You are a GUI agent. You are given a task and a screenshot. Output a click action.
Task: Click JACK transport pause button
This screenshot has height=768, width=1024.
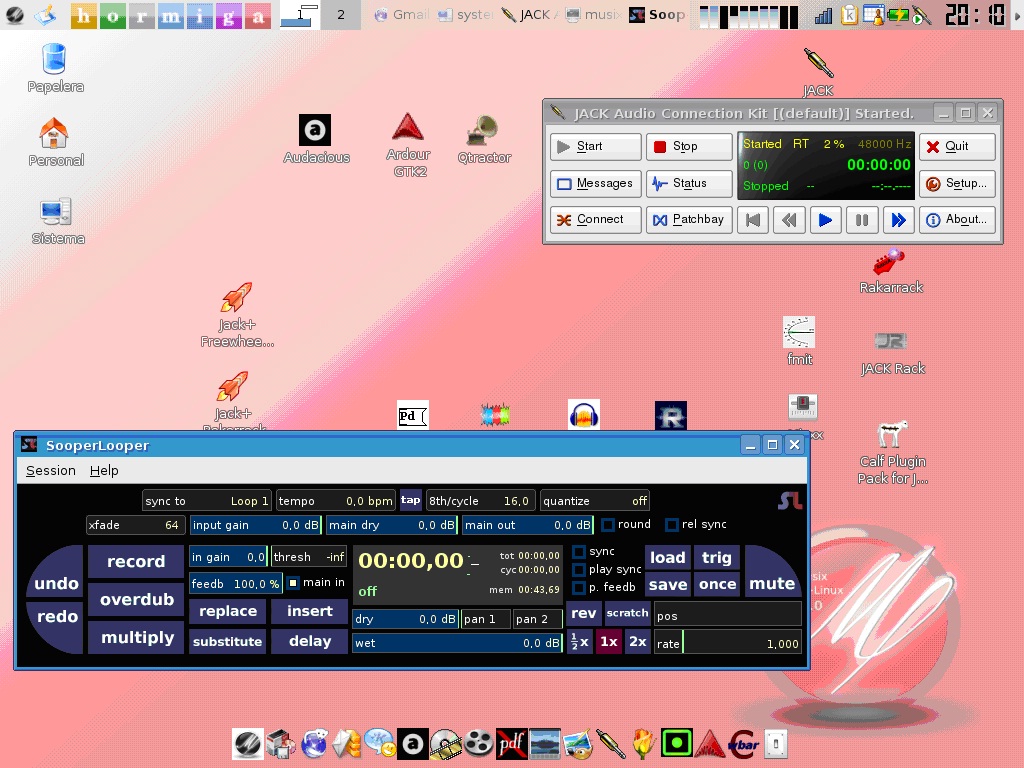[861, 220]
